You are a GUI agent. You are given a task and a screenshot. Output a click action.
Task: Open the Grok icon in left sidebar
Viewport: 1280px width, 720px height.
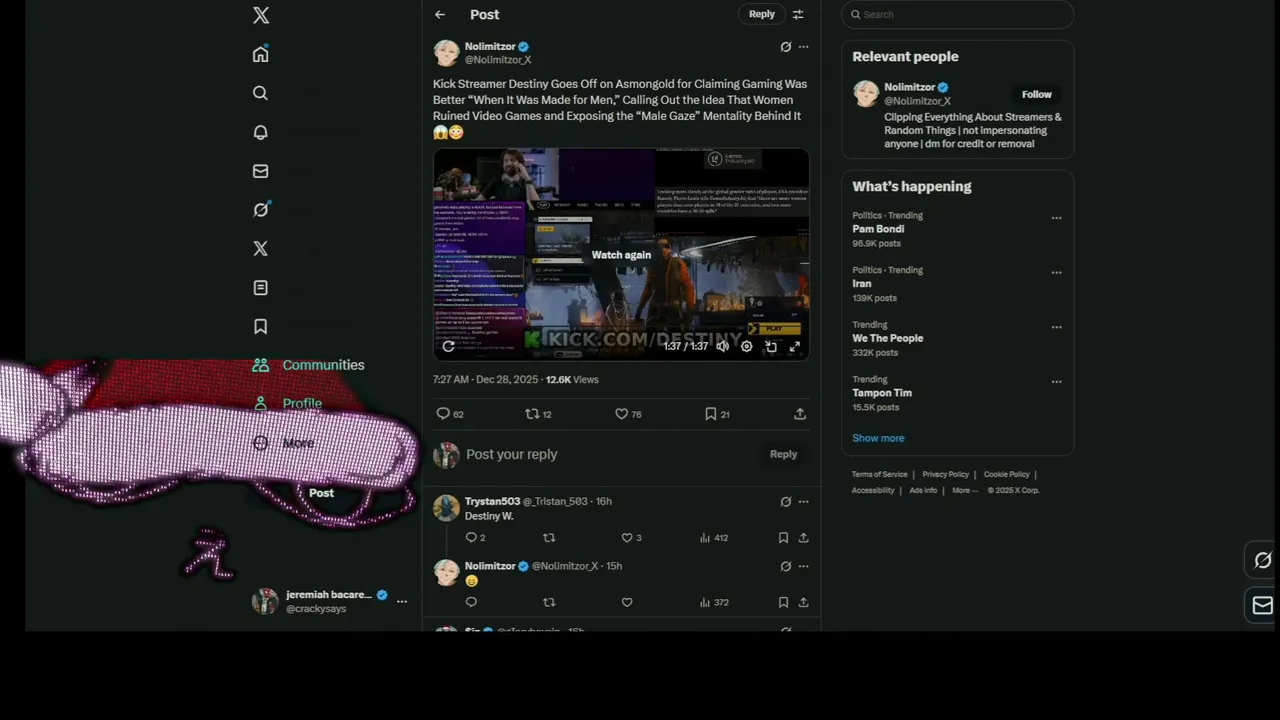tap(261, 209)
